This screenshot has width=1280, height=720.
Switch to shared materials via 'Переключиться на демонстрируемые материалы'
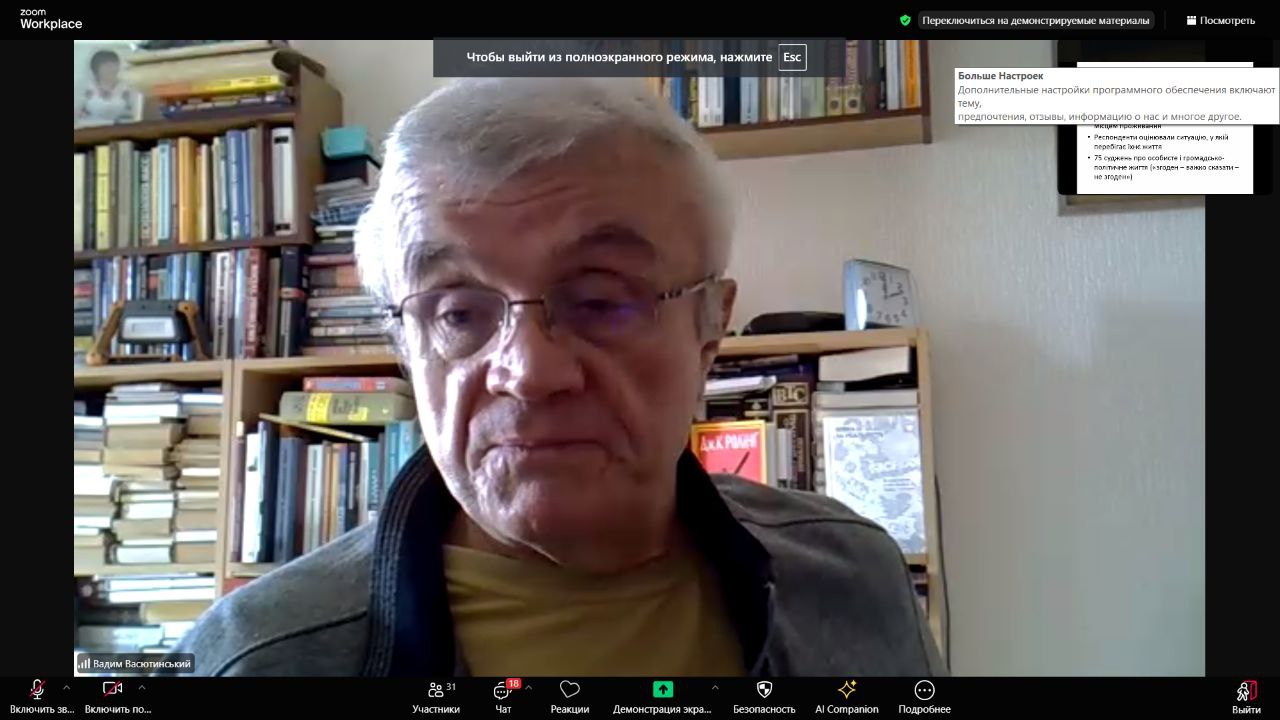(1035, 20)
